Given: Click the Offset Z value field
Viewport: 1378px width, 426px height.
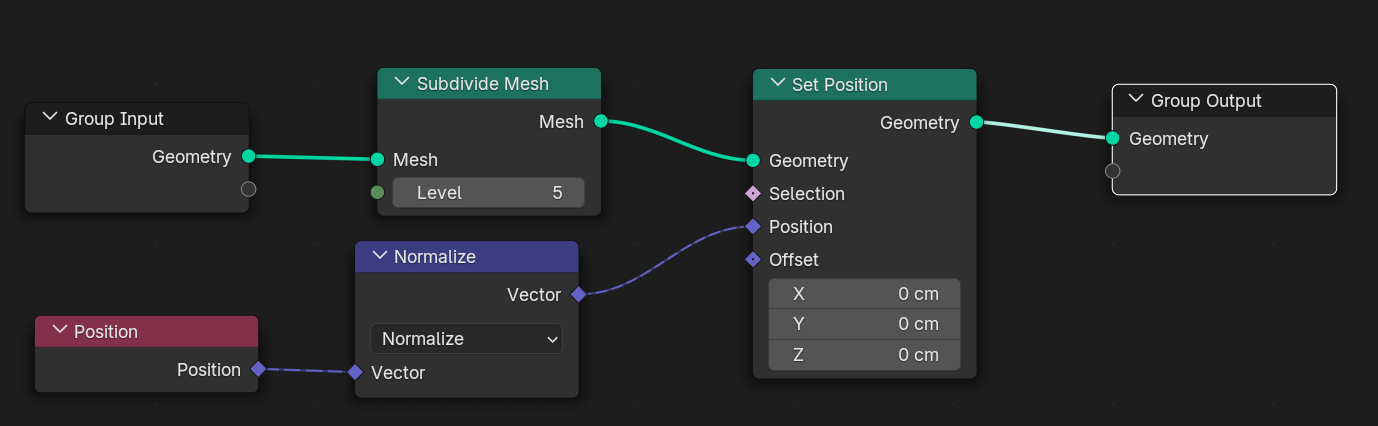Looking at the screenshot, I should click(x=864, y=355).
